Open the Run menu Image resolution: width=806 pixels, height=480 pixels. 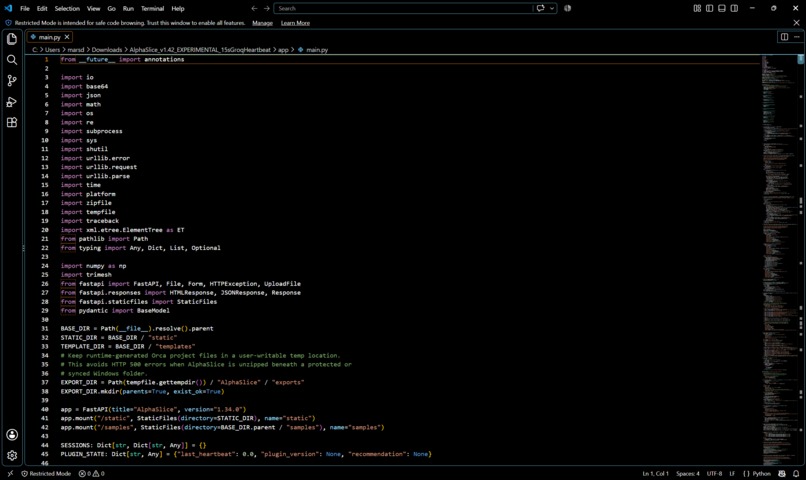[x=129, y=8]
